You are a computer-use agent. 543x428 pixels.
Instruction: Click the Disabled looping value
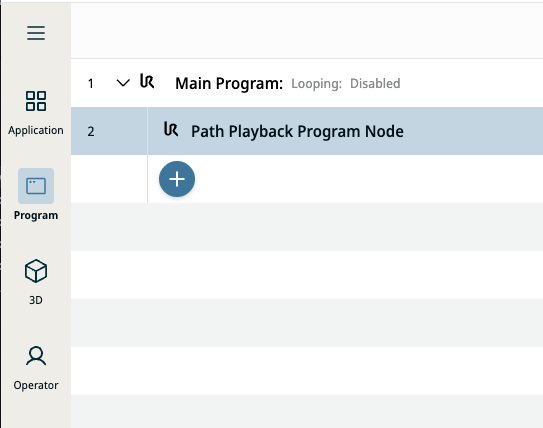375,83
